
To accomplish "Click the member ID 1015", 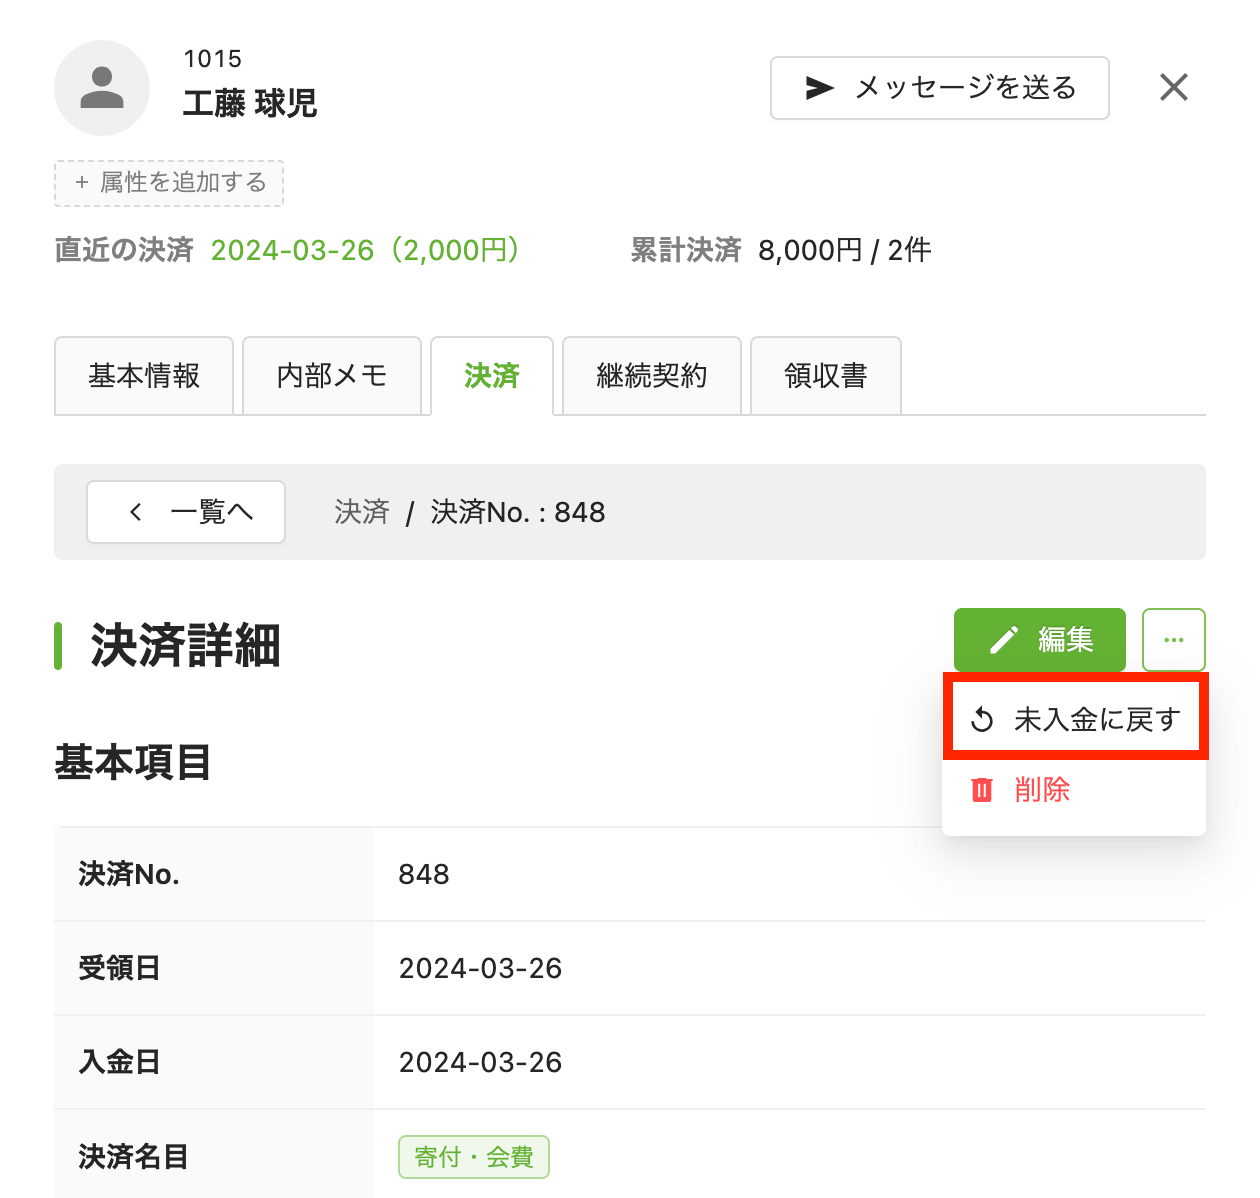I will click(x=213, y=59).
